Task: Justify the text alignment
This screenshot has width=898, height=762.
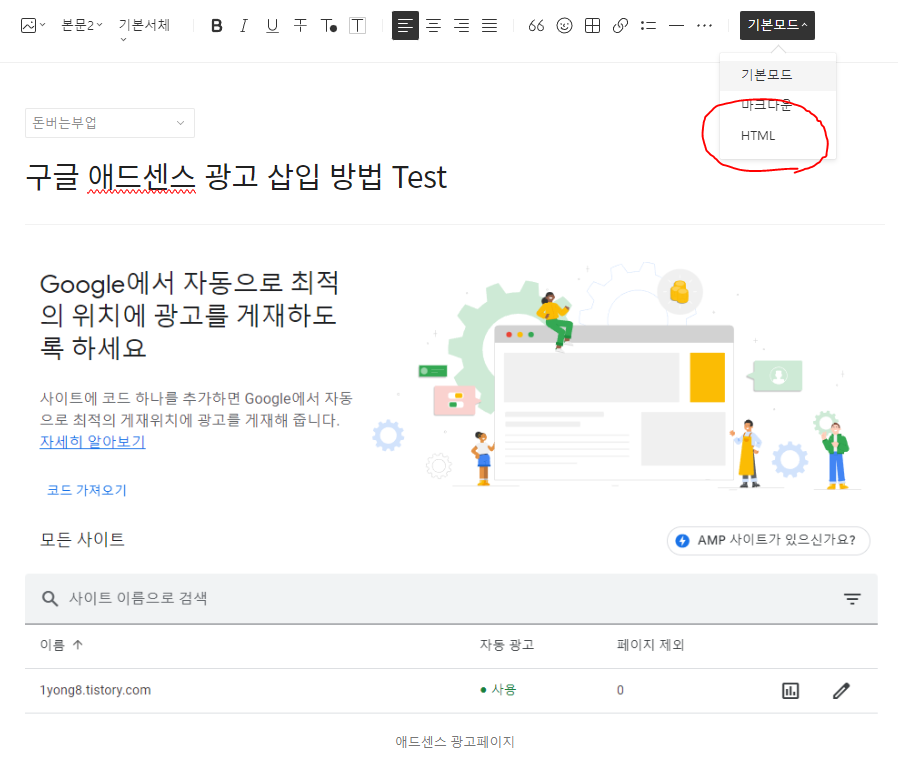Action: [x=489, y=26]
